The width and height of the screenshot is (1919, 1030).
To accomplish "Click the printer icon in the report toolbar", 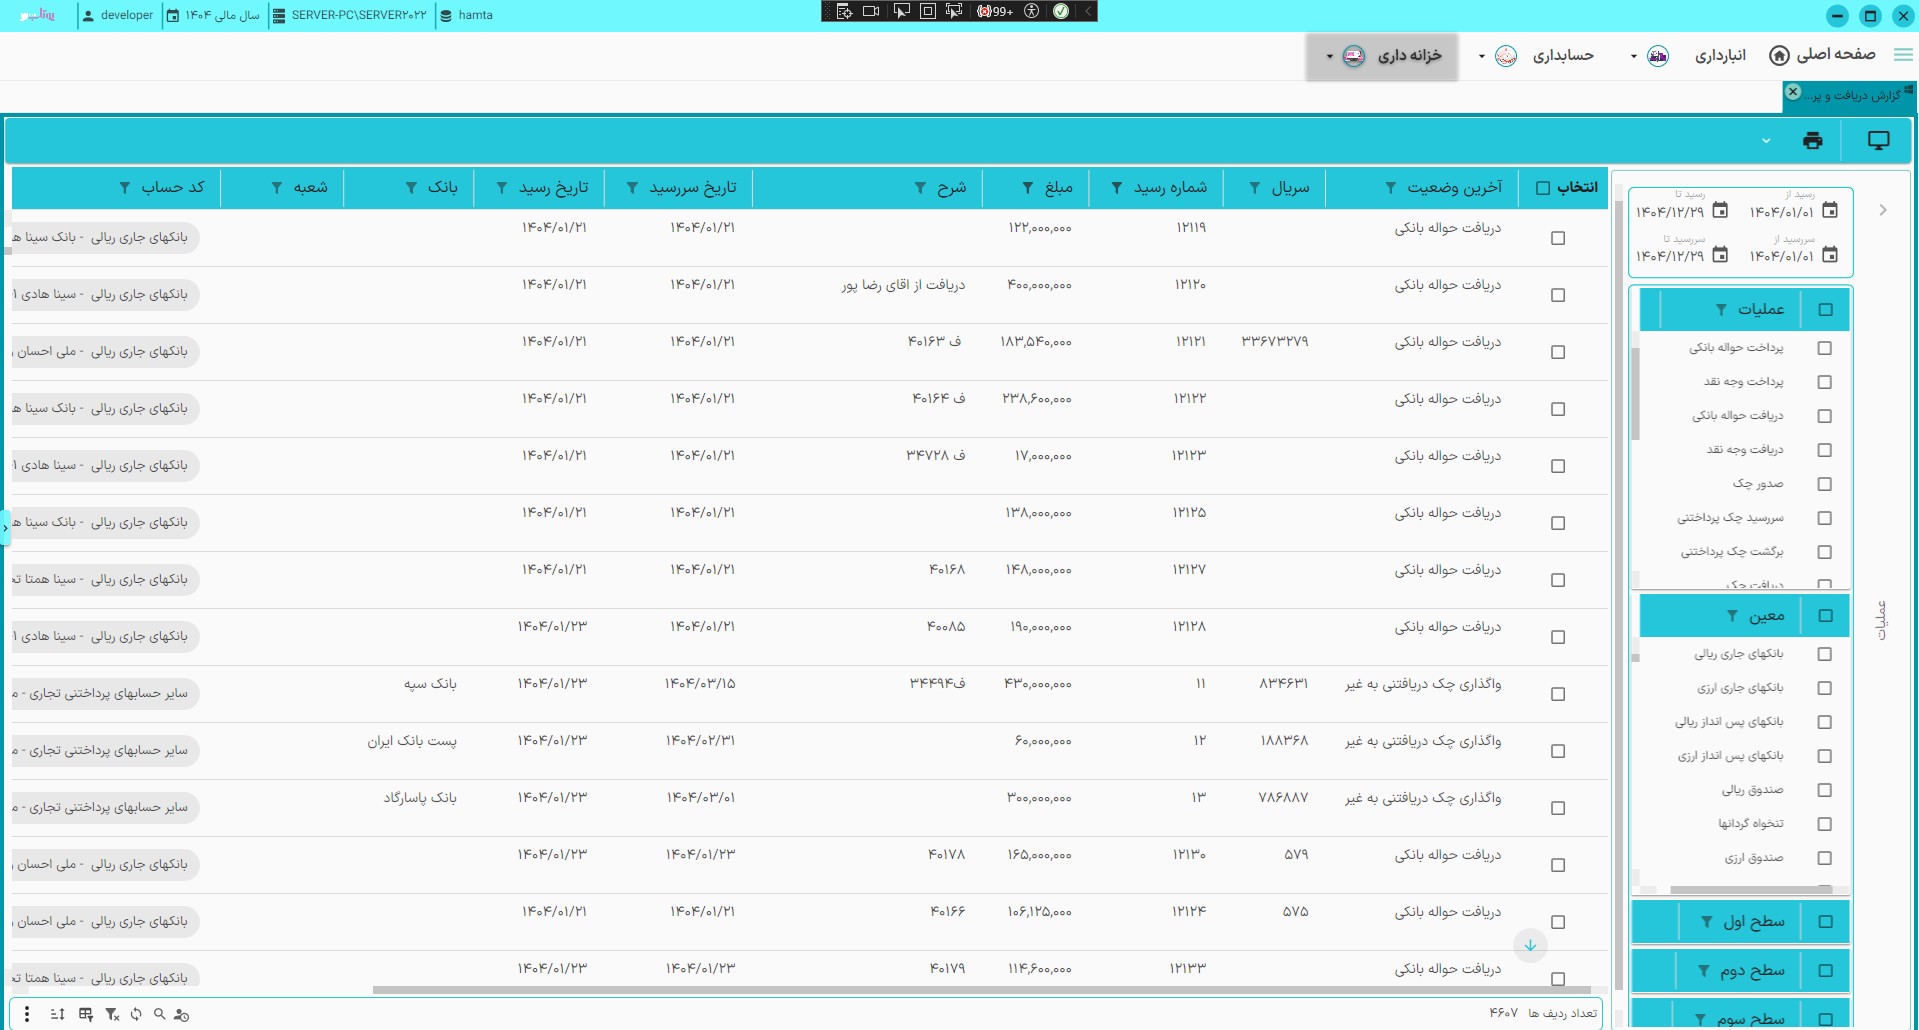I will (1812, 141).
